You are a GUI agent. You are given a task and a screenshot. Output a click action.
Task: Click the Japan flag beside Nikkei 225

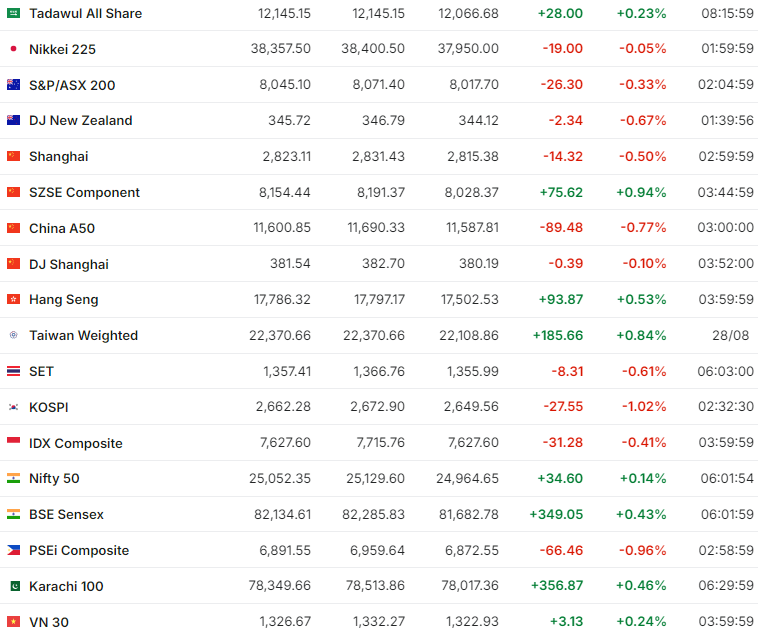13,49
